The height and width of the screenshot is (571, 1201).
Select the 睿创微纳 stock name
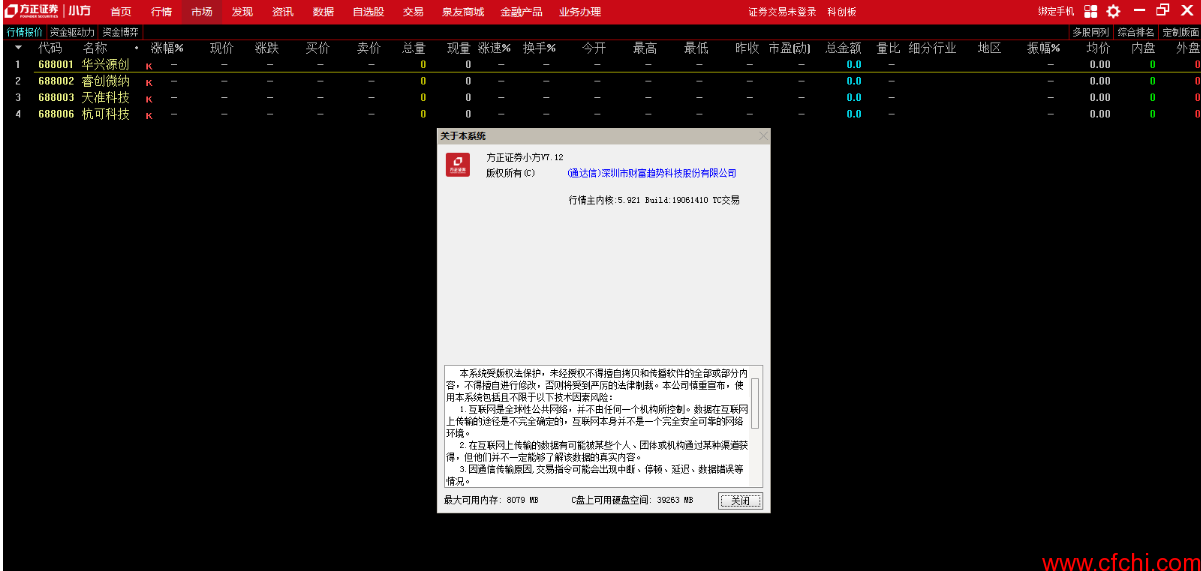point(106,81)
